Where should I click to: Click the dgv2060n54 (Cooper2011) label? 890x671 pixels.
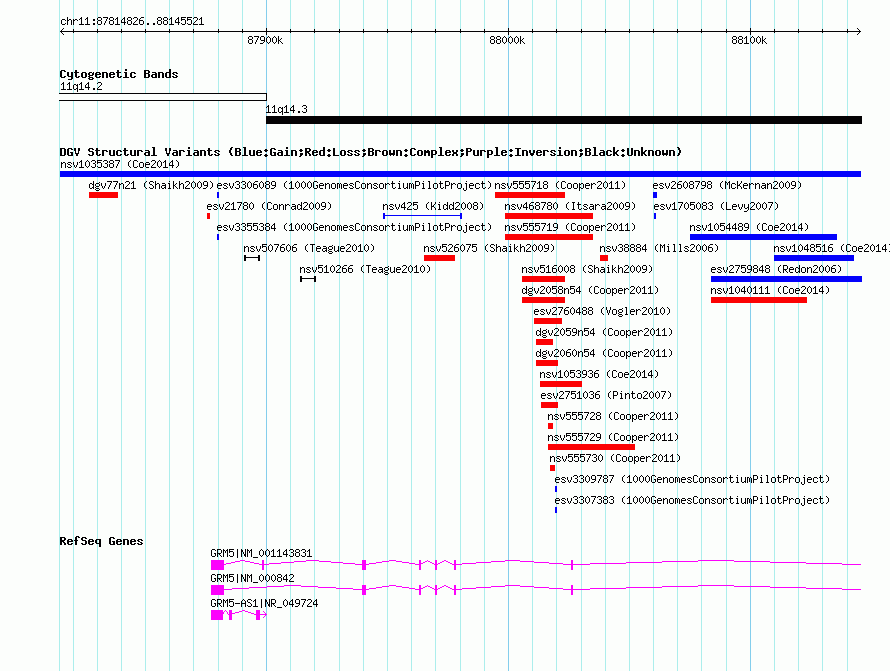tap(604, 353)
